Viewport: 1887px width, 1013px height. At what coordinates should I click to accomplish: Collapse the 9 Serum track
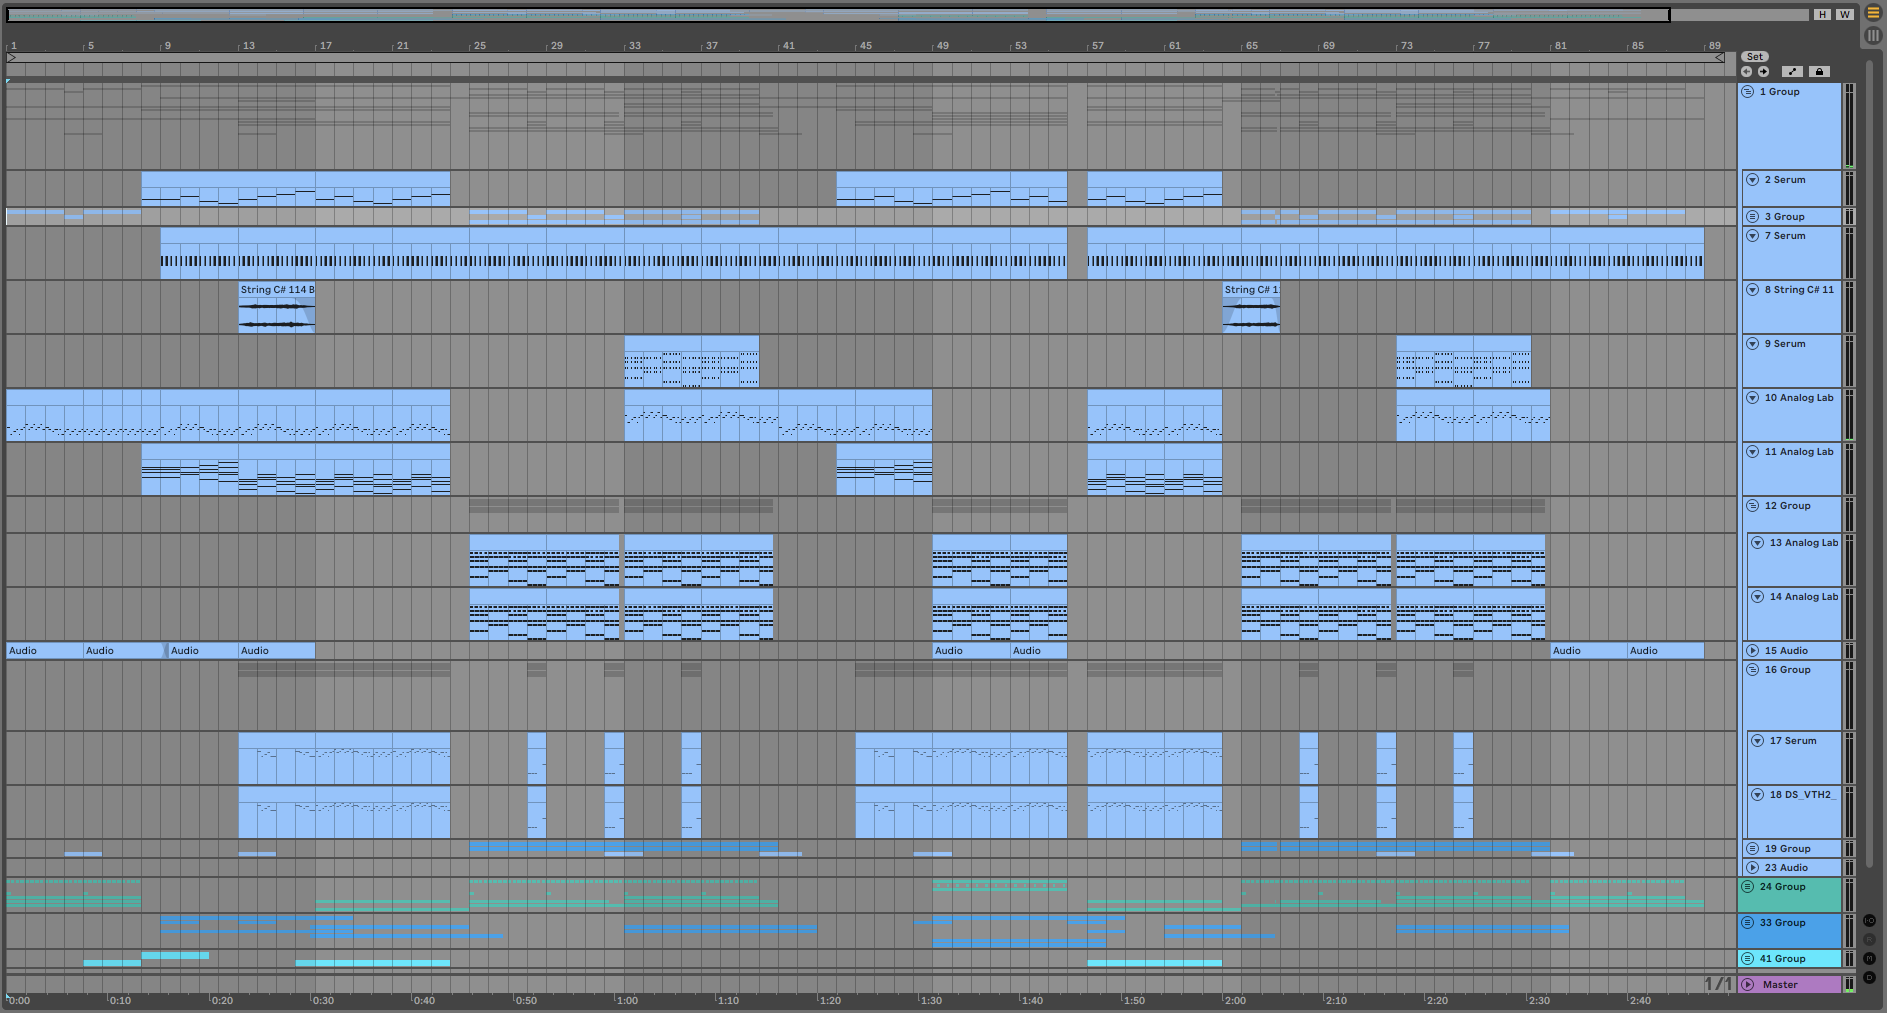point(1752,344)
